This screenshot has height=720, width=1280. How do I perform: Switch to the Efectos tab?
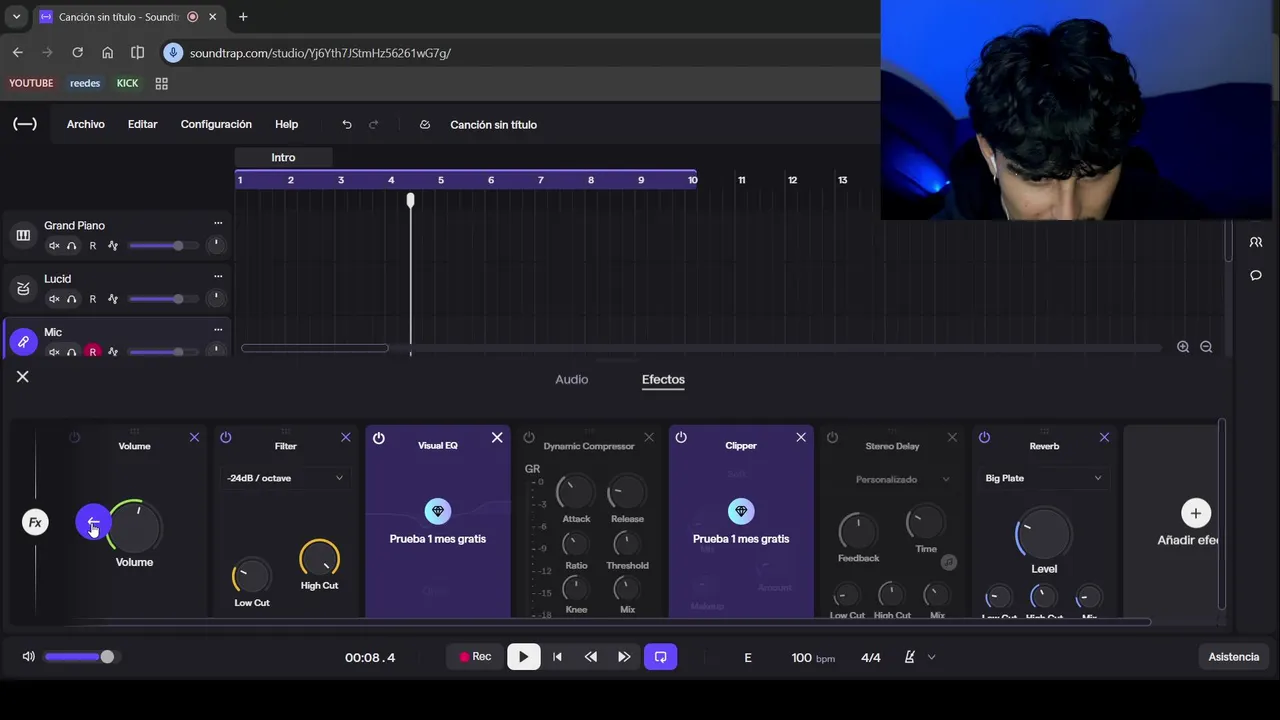point(663,379)
